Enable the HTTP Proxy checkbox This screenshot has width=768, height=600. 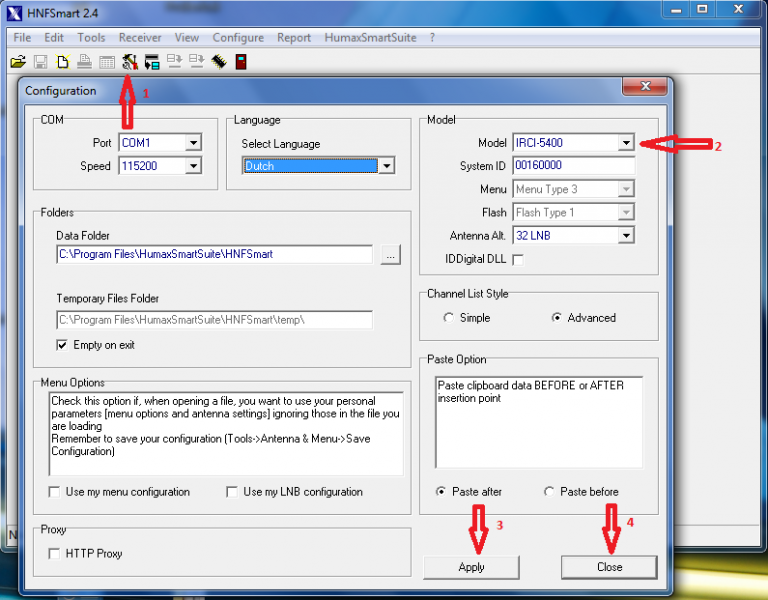pos(54,553)
